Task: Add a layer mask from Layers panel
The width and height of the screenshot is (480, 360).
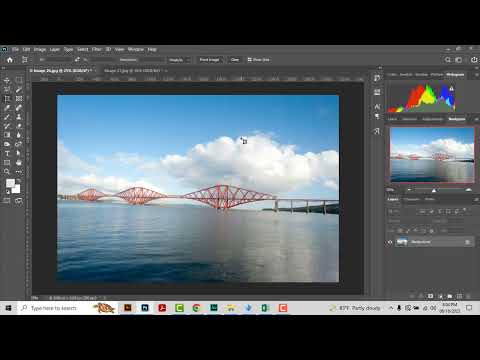Action: (430, 296)
